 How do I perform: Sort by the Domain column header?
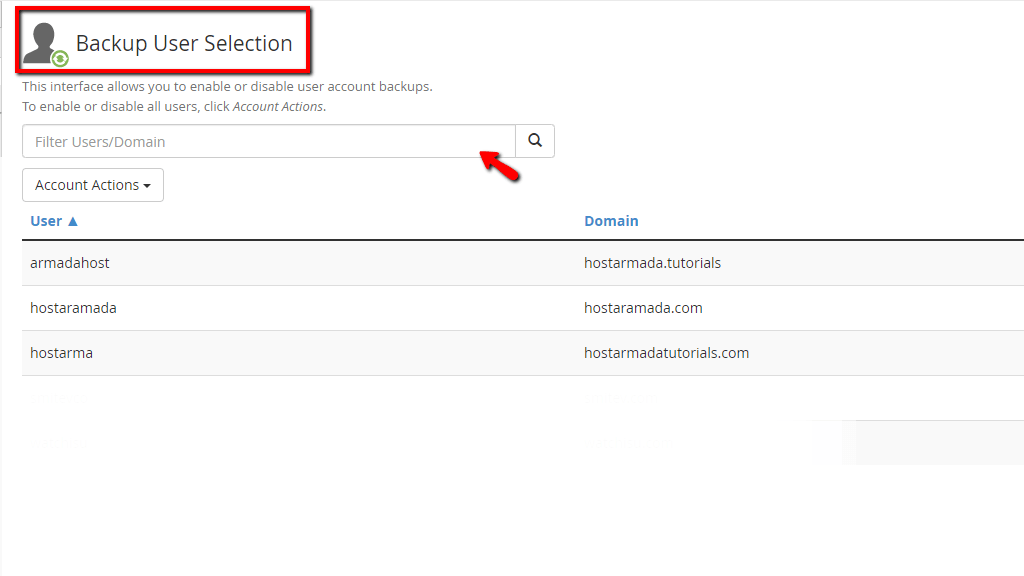pos(611,221)
